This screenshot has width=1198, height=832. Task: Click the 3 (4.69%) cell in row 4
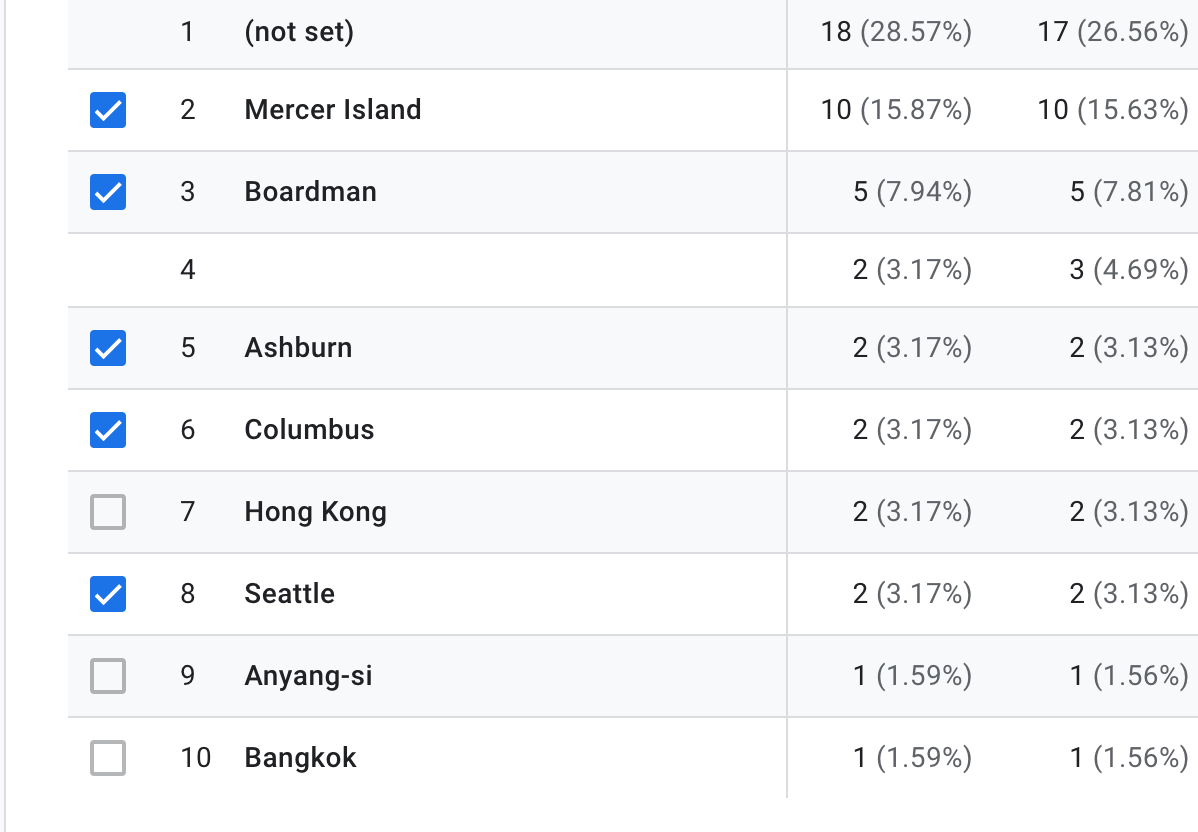pos(1128,270)
